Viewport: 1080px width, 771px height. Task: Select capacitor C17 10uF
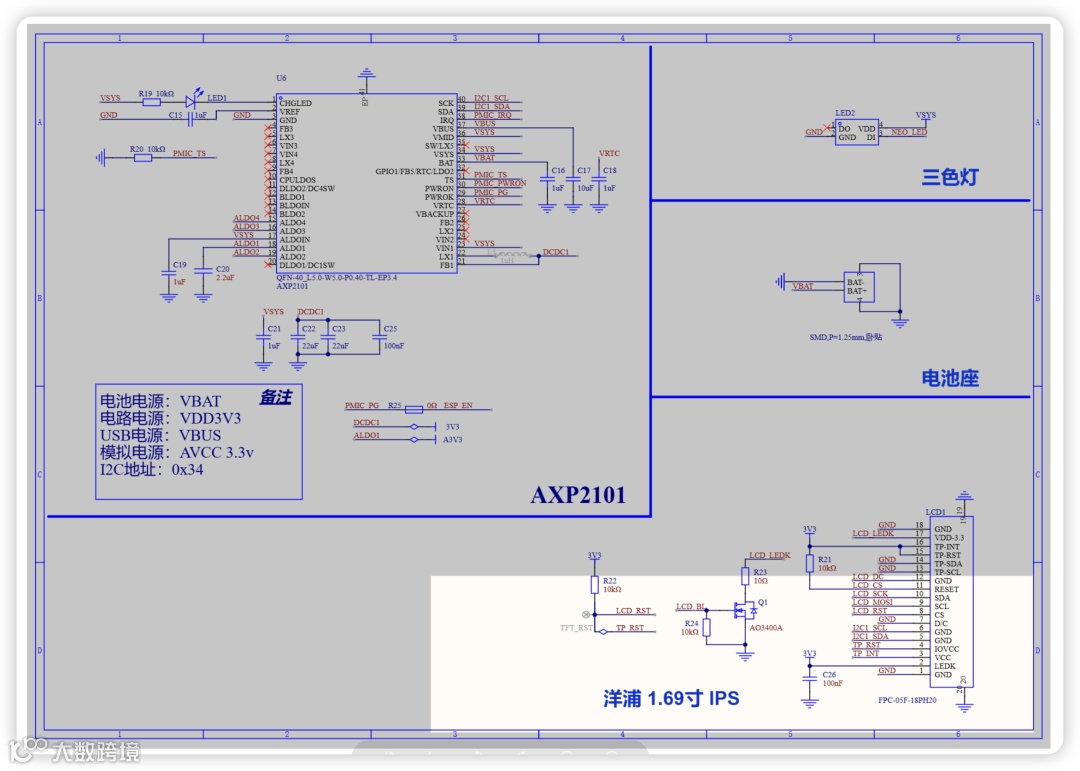tap(573, 179)
